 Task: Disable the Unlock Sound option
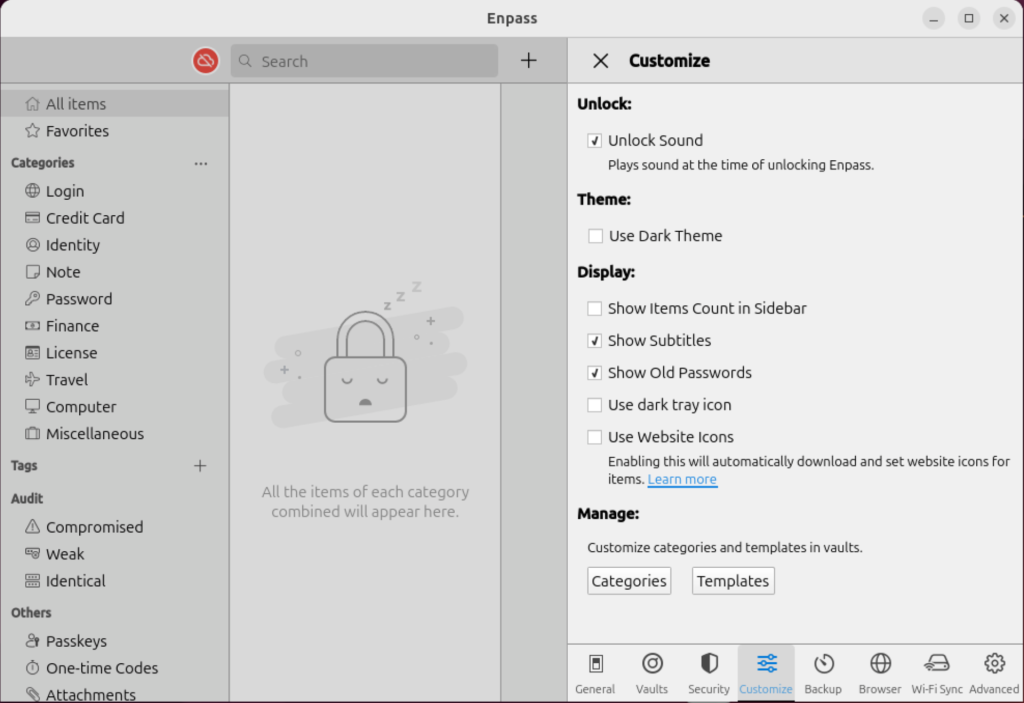point(595,141)
